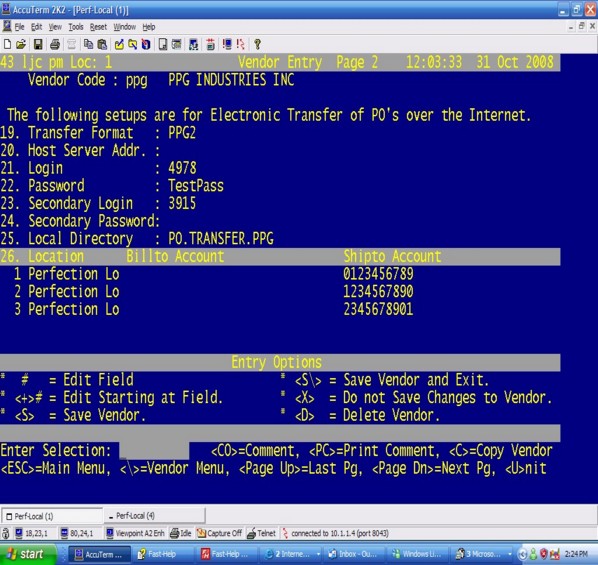Click the settings window toolbar icon

click(176, 44)
